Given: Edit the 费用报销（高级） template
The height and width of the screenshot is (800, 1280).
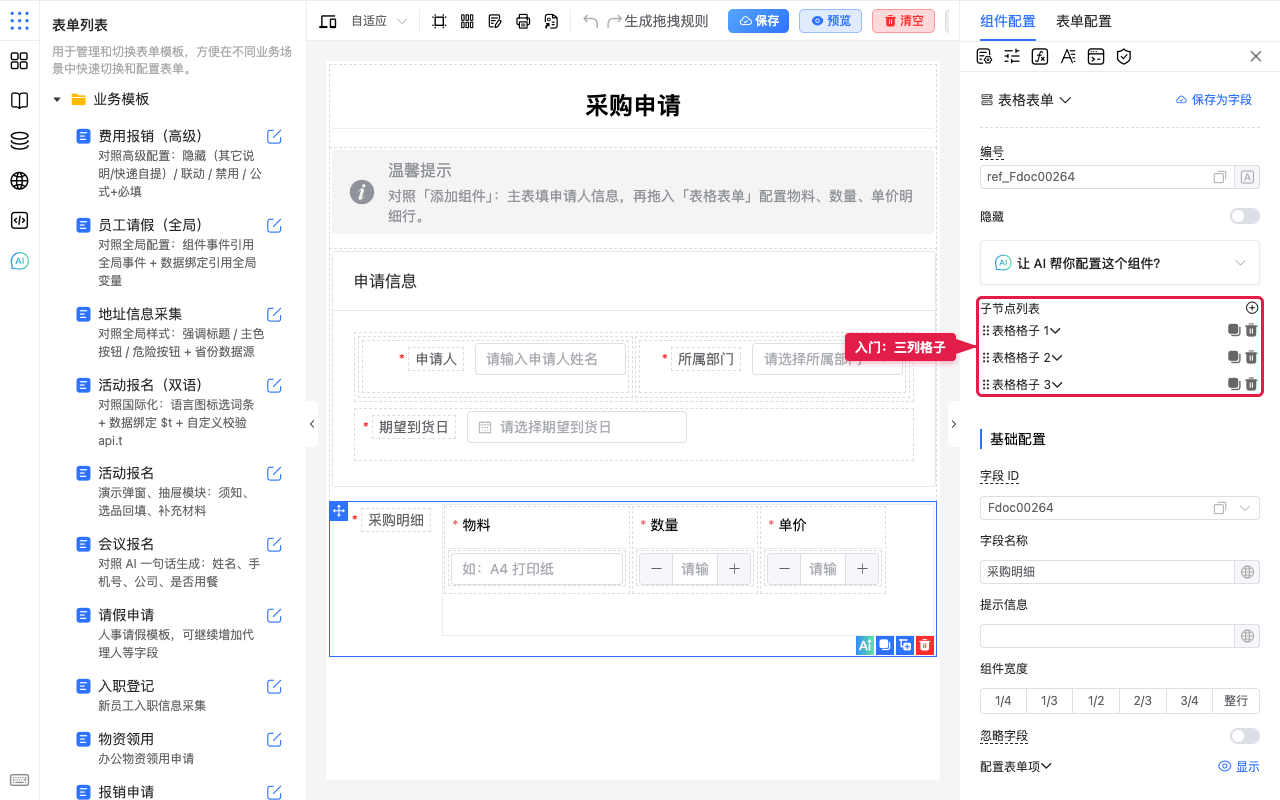Looking at the screenshot, I should pos(274,136).
